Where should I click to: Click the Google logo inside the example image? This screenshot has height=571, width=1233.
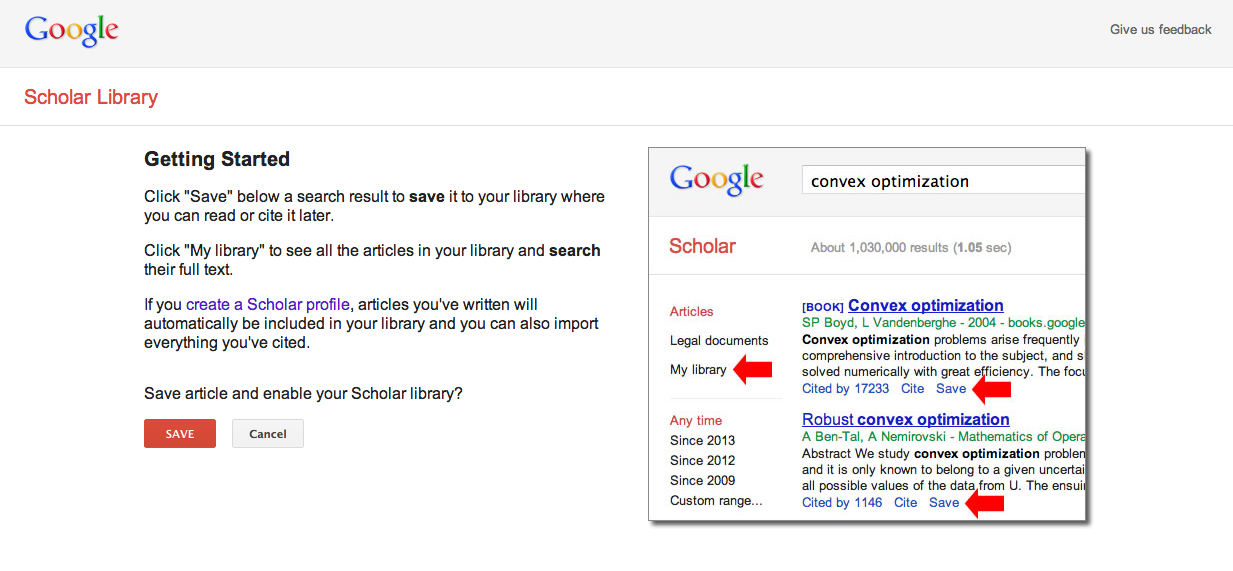pyautogui.click(x=716, y=180)
